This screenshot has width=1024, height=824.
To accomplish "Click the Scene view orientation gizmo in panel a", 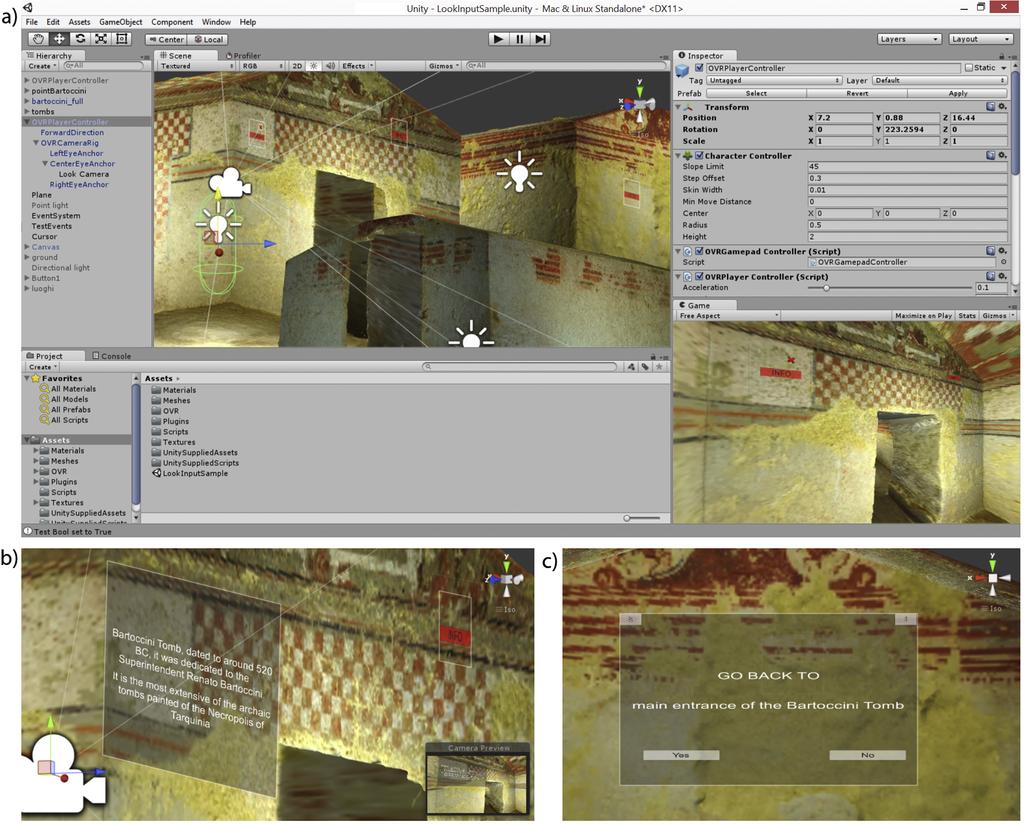I will click(639, 104).
